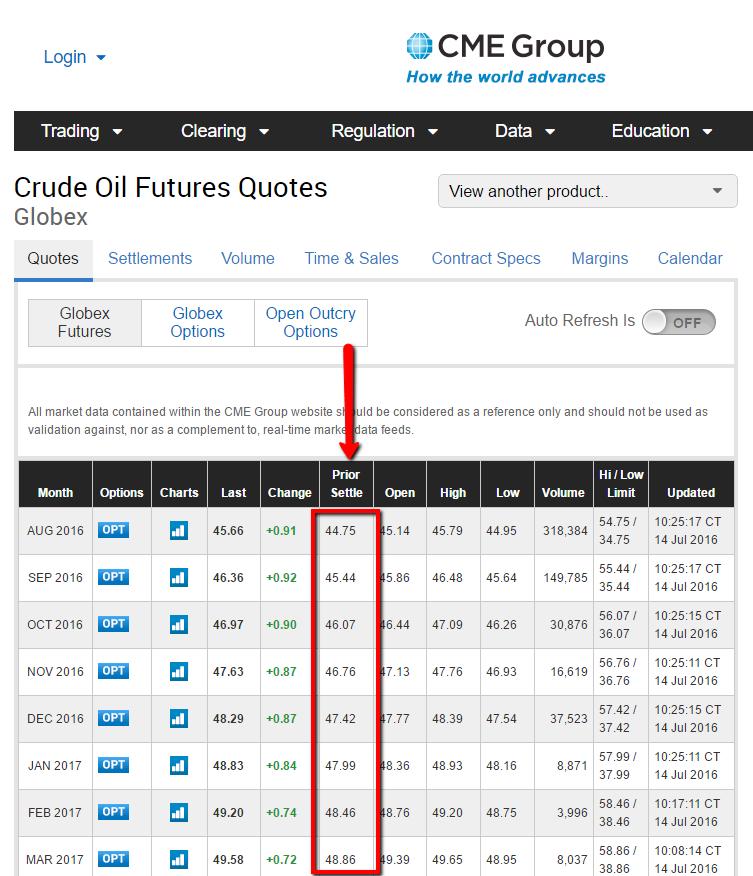Open chart for NOV 2016 contract
The height and width of the screenshot is (876, 753).
pos(179,671)
